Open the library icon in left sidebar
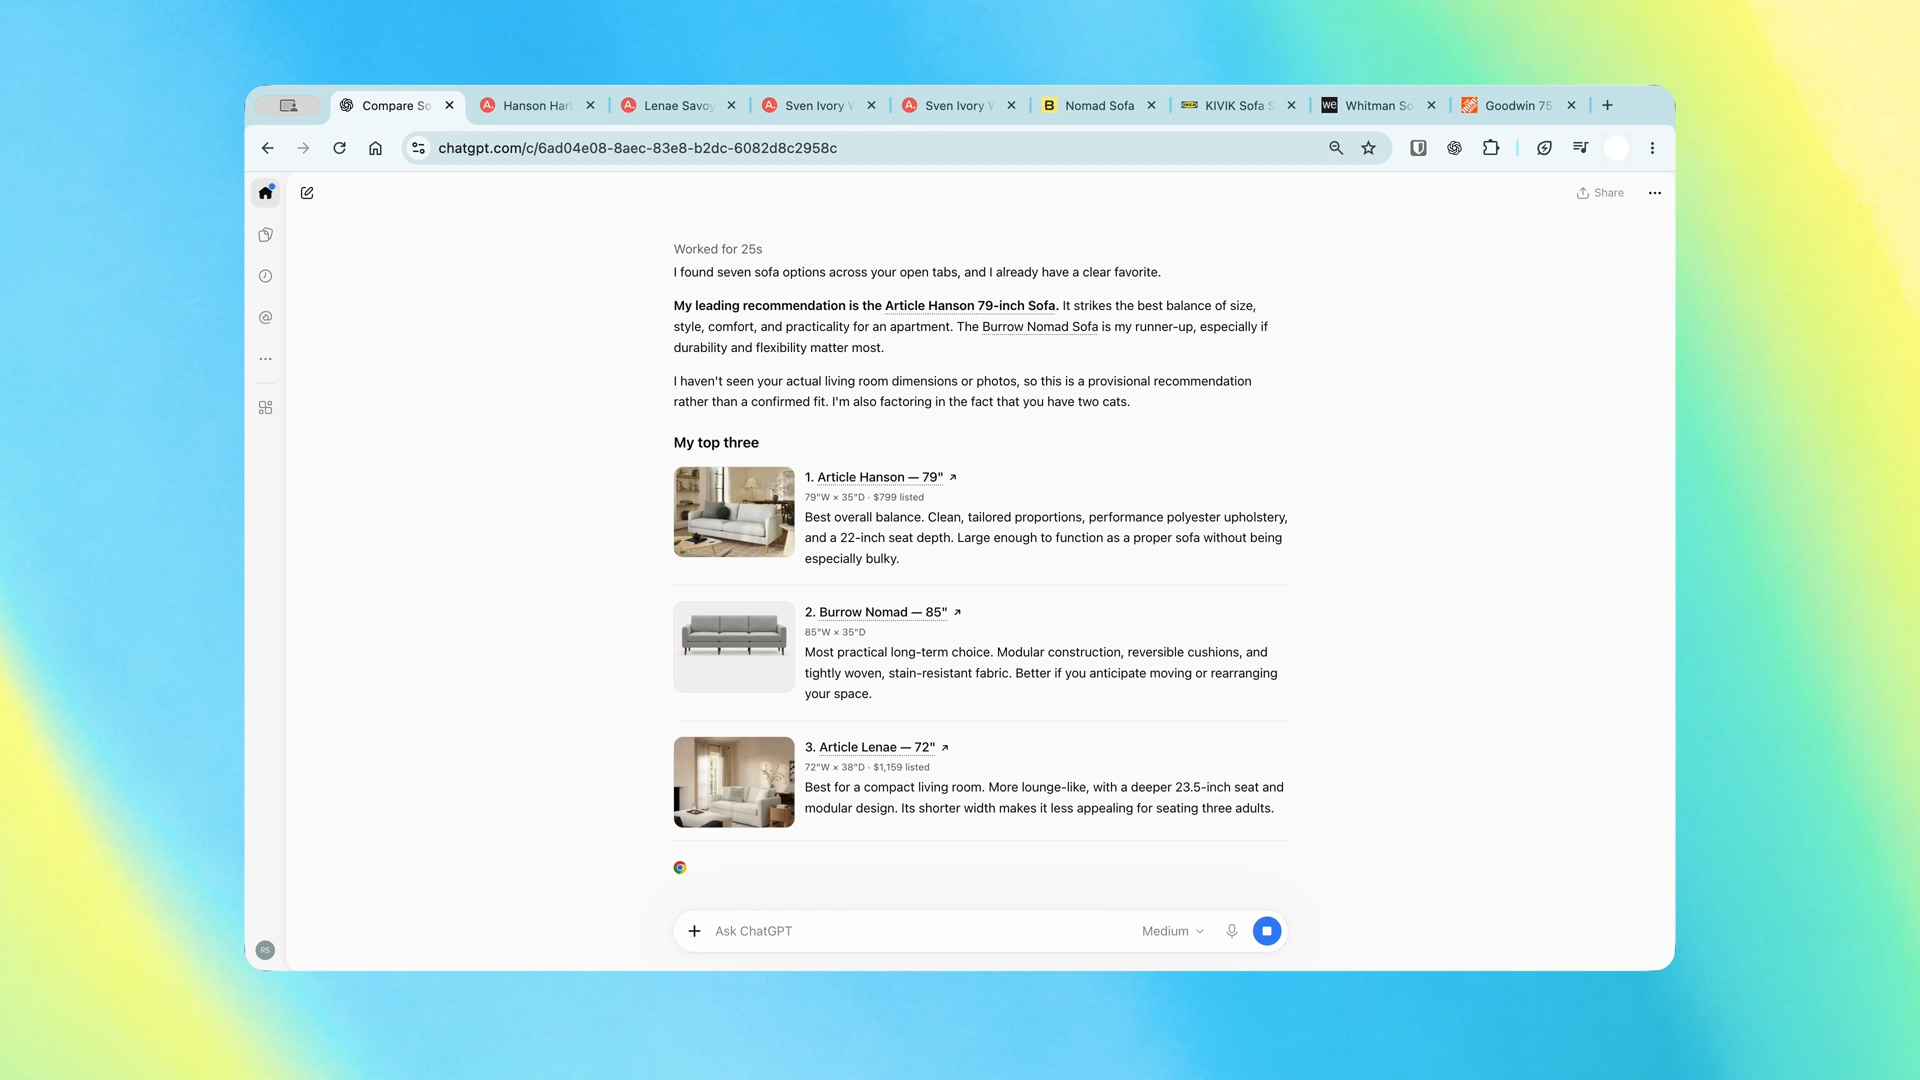Image resolution: width=1920 pixels, height=1080 pixels. pyautogui.click(x=265, y=235)
